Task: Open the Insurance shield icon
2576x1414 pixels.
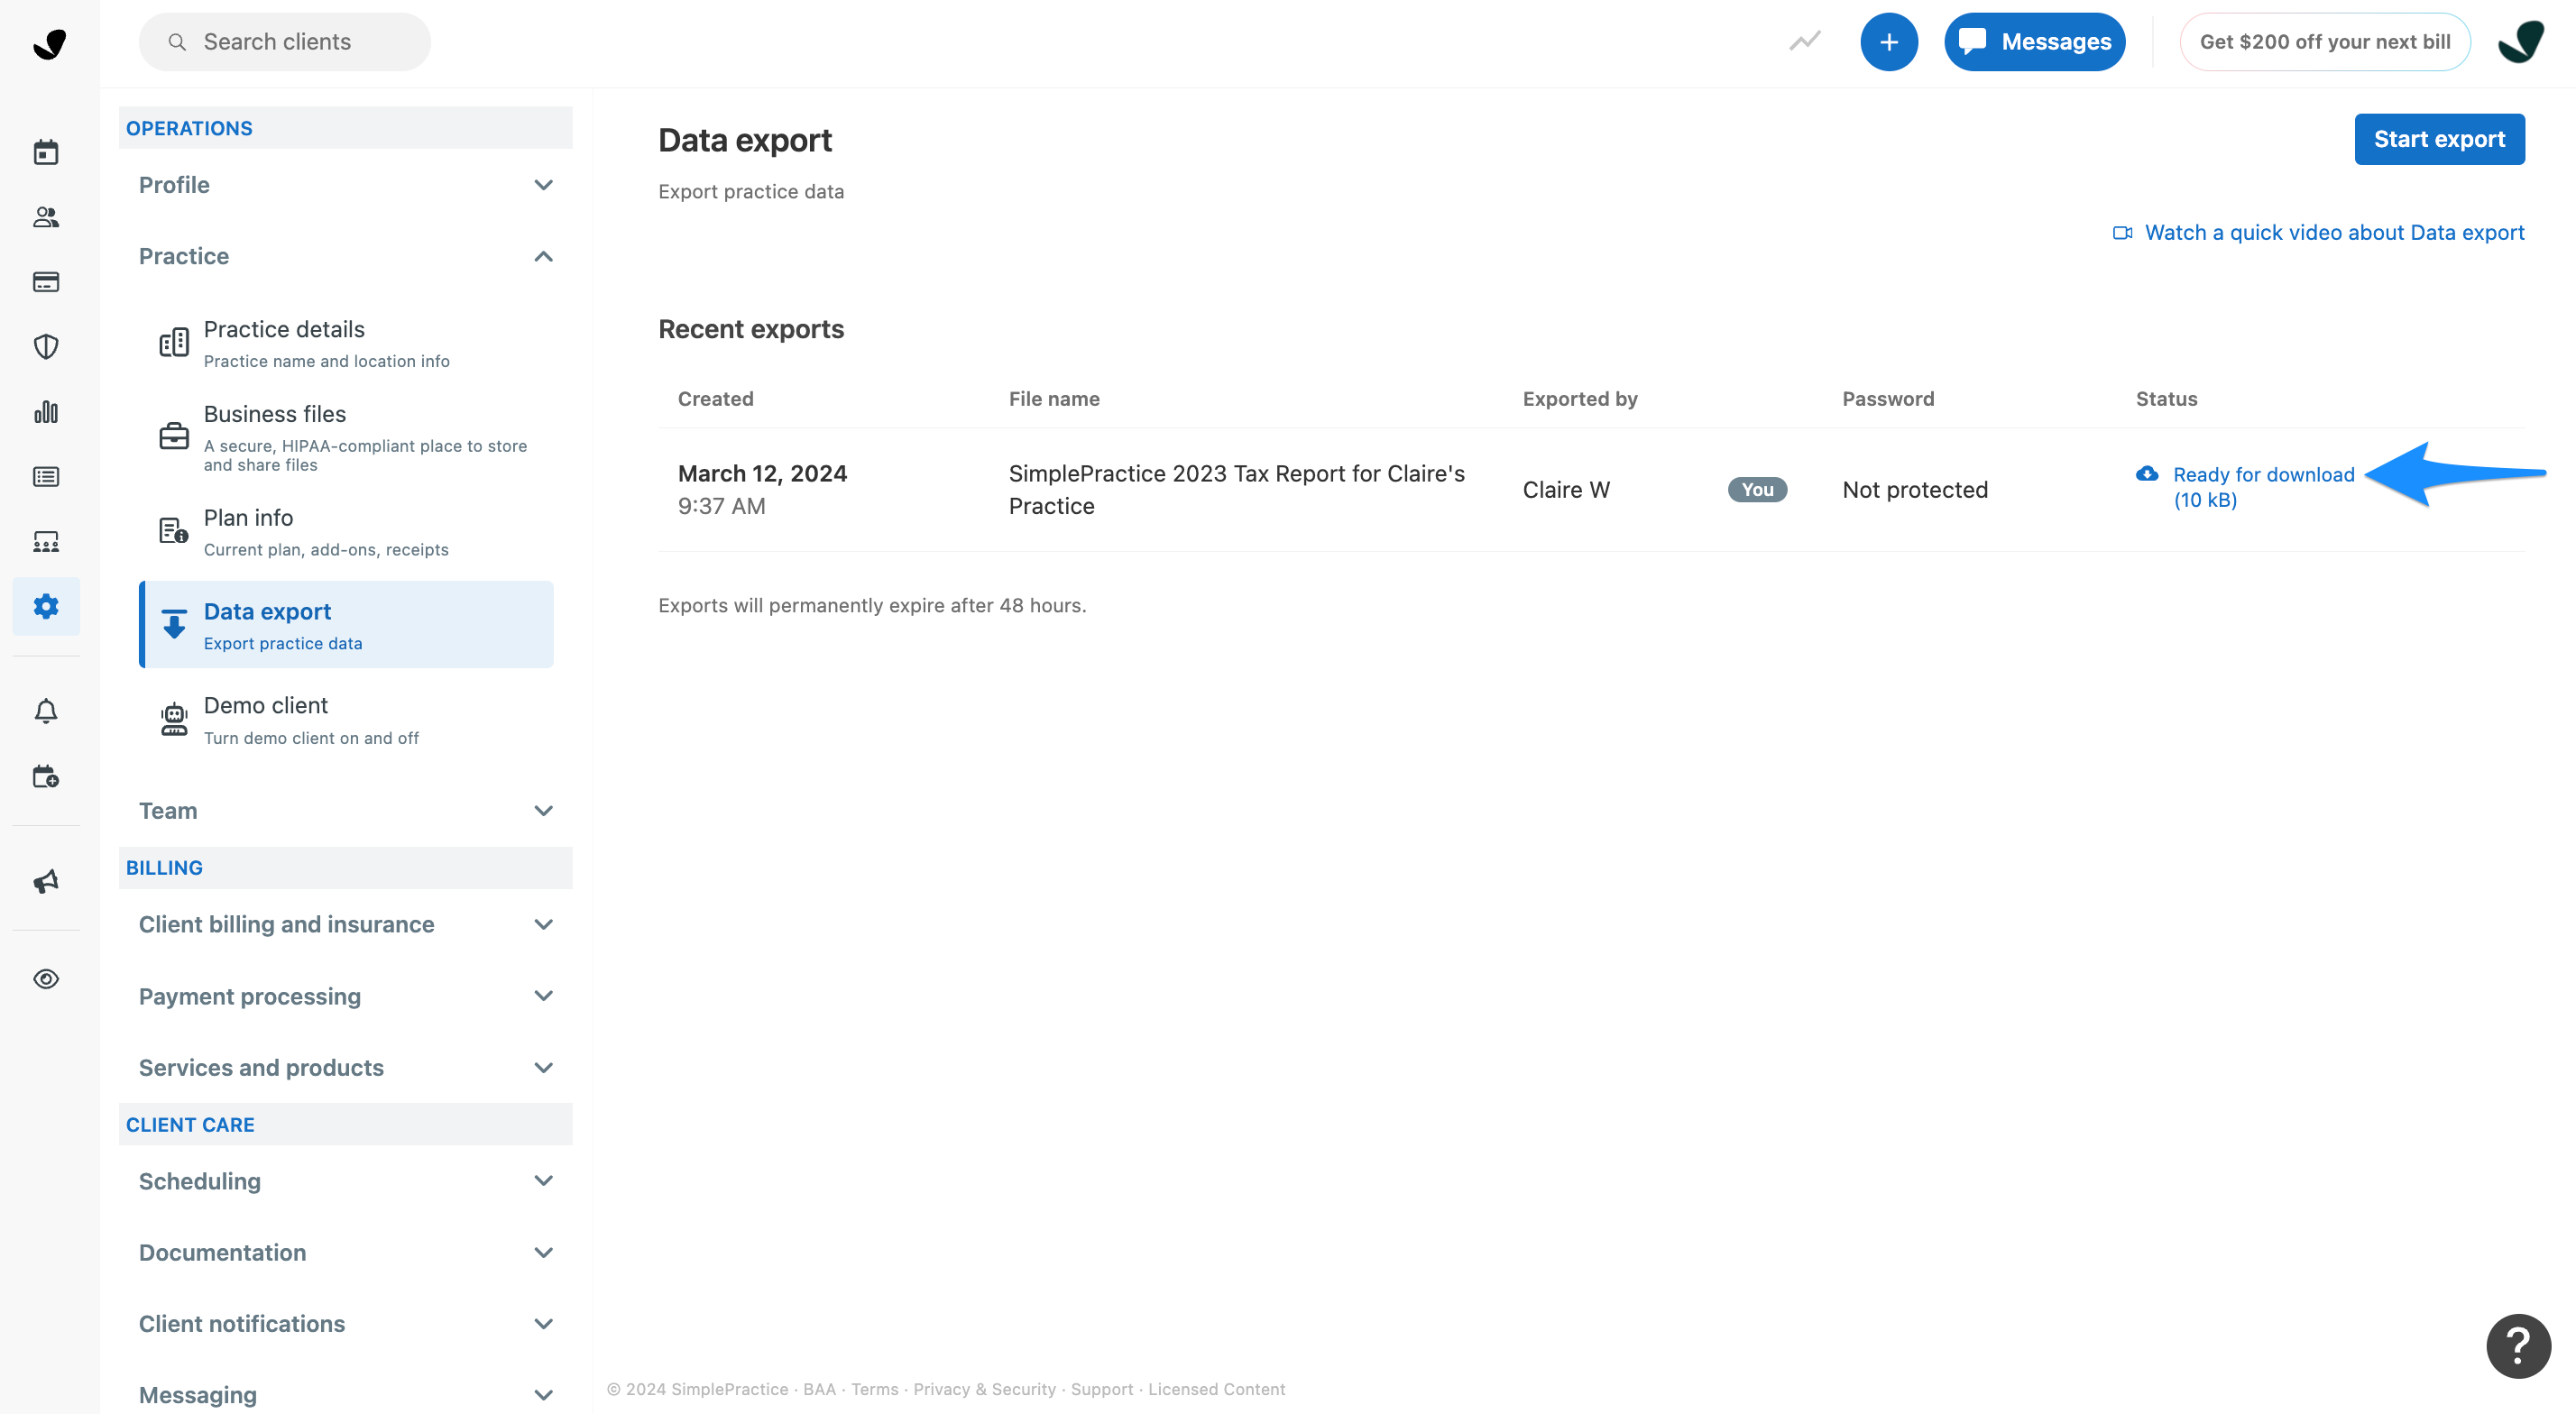Action: point(46,347)
